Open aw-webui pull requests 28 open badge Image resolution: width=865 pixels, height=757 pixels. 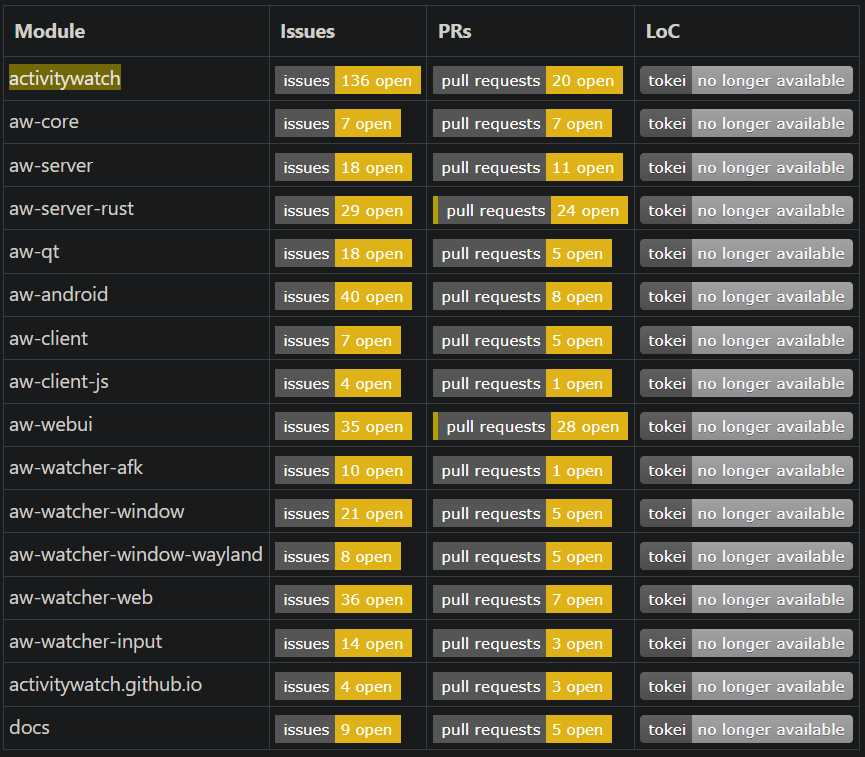click(530, 427)
